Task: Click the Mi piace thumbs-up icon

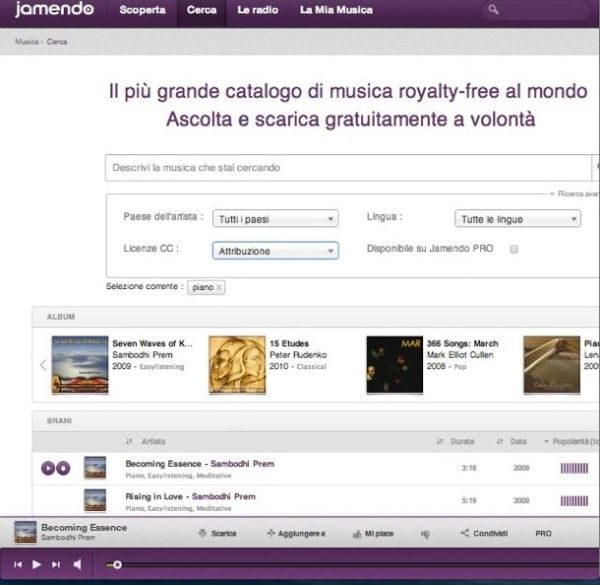Action: (x=356, y=534)
